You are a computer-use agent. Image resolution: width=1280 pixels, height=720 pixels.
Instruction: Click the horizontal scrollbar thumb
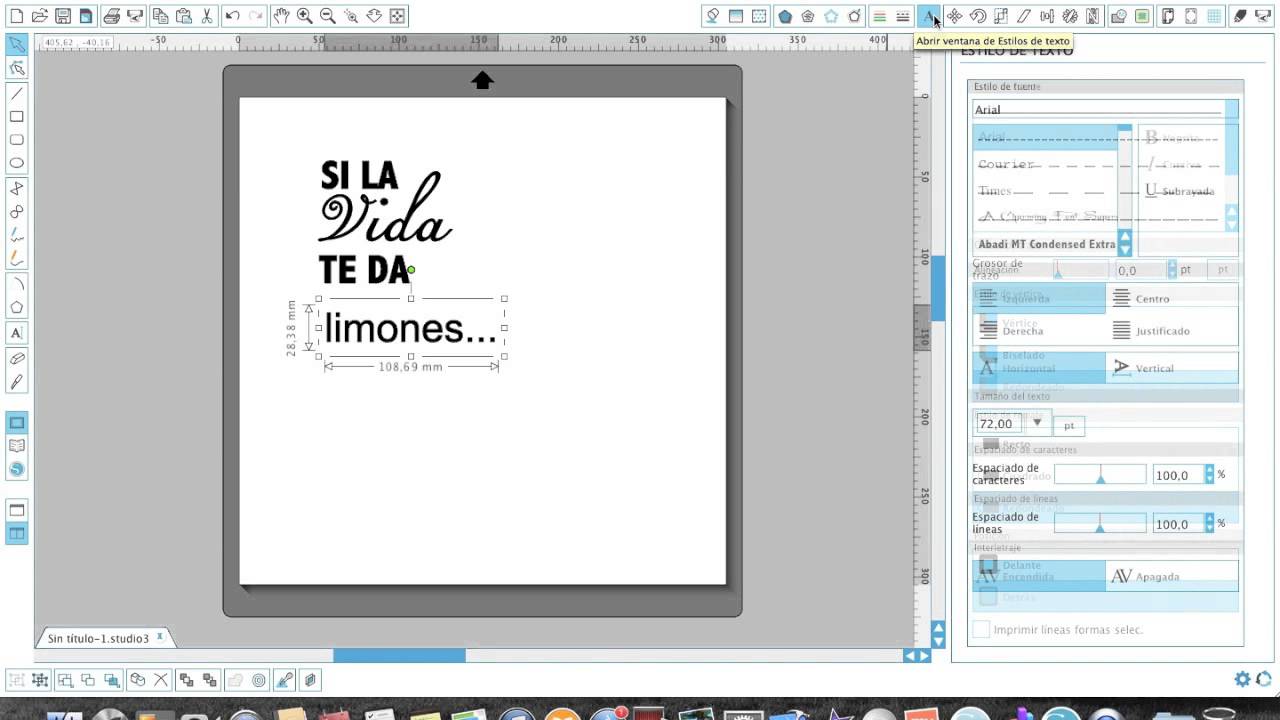tap(399, 656)
